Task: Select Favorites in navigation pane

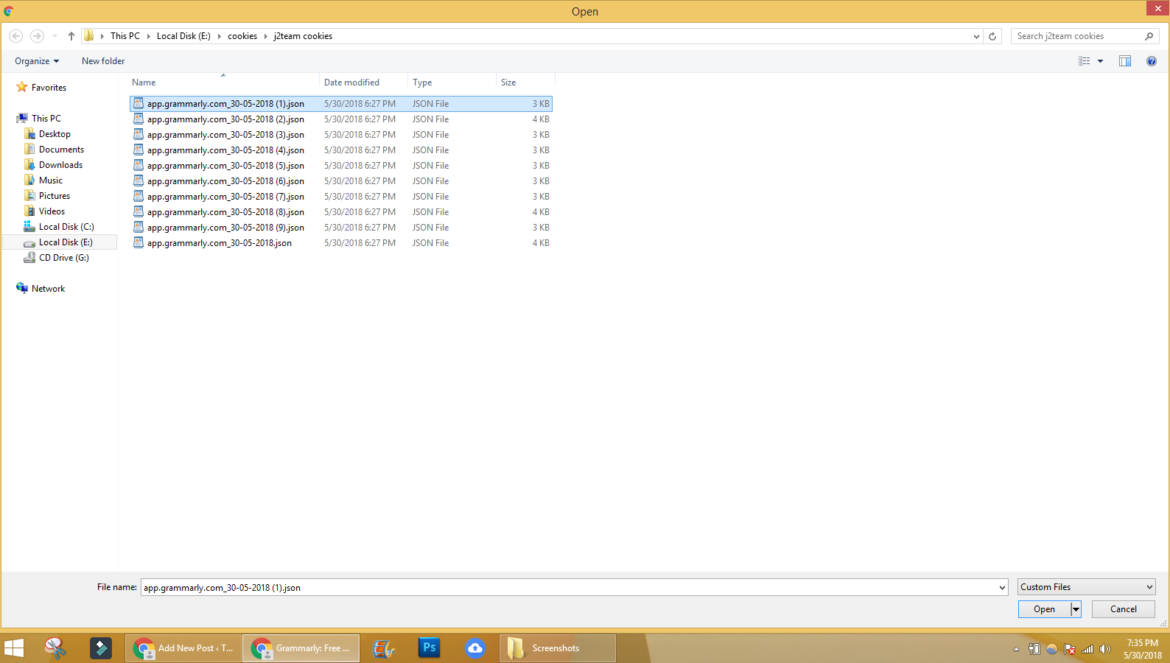Action: [49, 87]
